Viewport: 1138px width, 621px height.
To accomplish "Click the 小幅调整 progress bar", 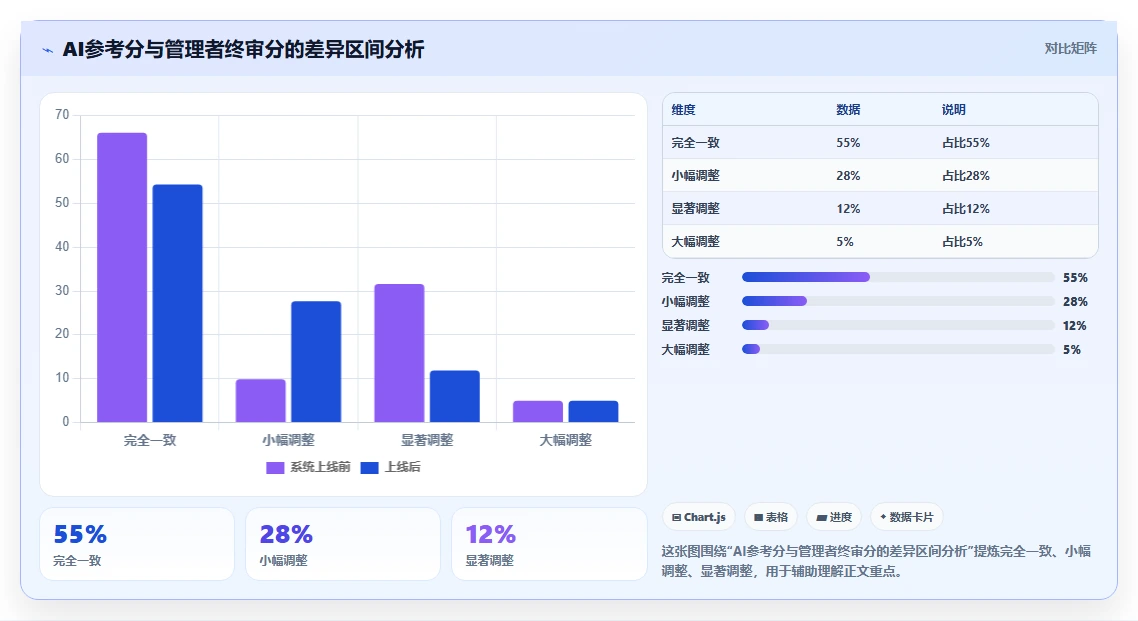I will (898, 301).
